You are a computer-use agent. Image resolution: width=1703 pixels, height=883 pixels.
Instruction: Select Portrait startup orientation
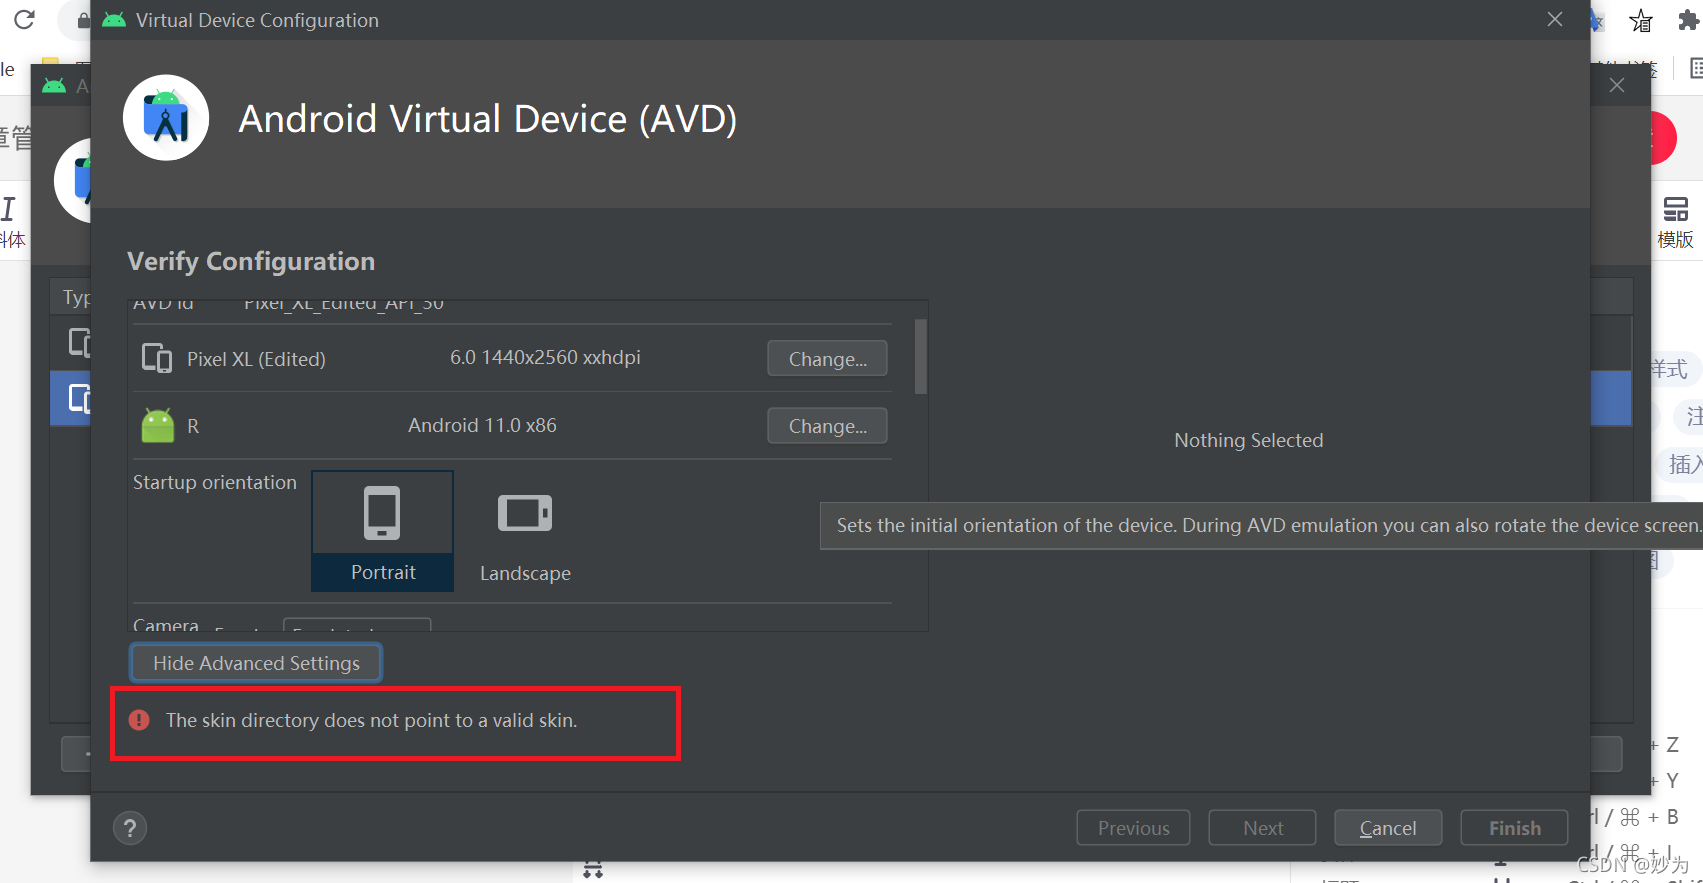point(382,531)
